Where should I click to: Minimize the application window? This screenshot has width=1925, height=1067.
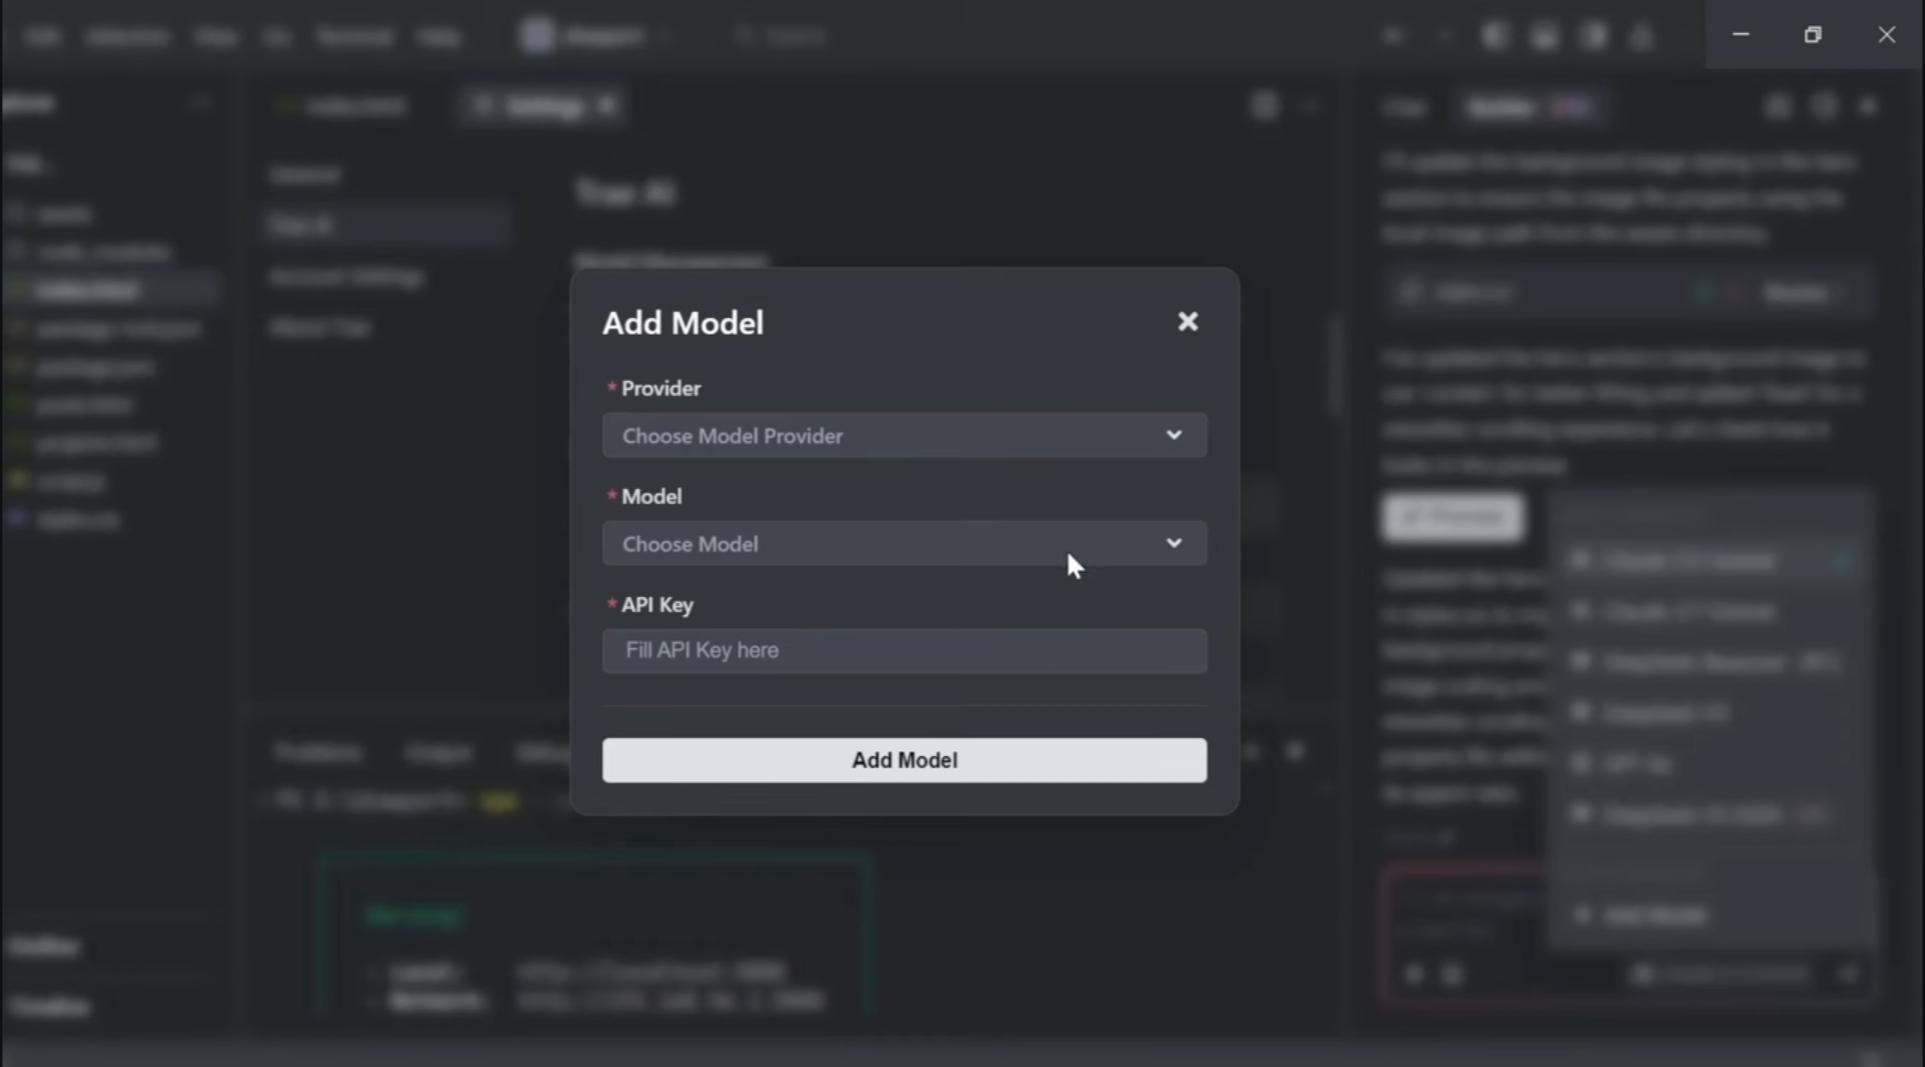click(1740, 35)
